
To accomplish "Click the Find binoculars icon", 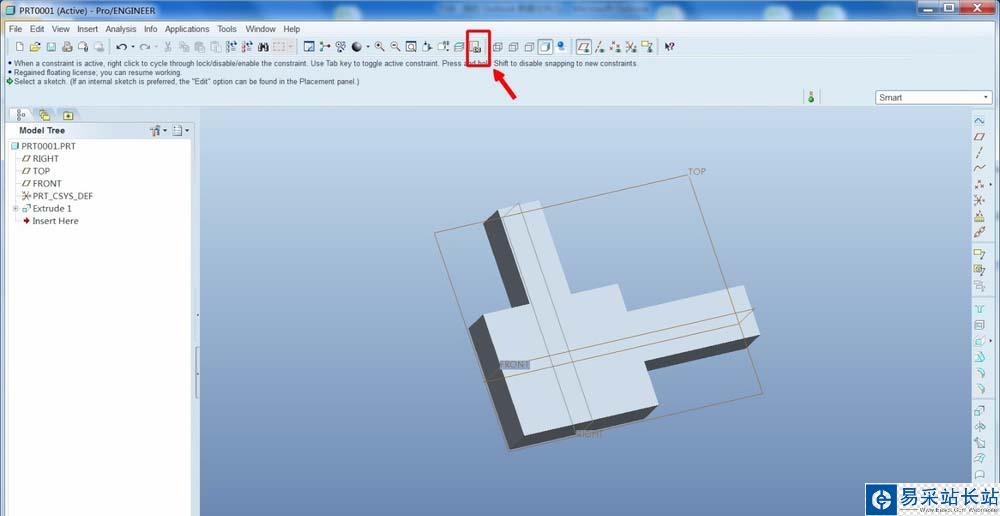I will 263,47.
